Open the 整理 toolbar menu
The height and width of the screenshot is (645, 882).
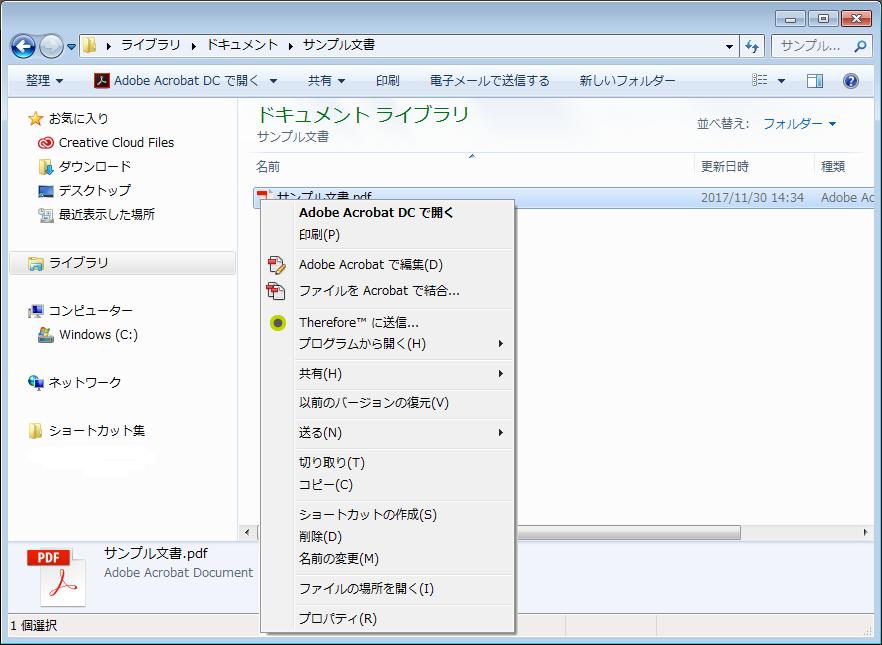[44, 81]
